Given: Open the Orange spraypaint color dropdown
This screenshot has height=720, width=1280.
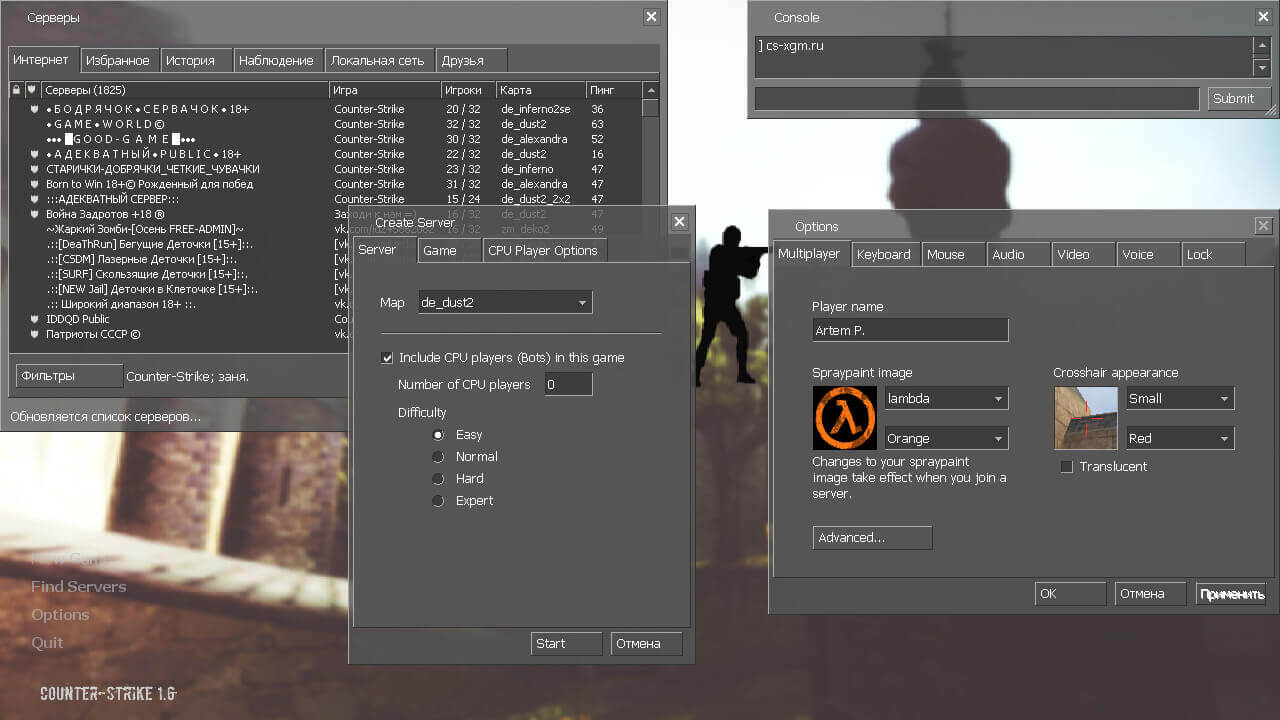Looking at the screenshot, I should [x=945, y=438].
